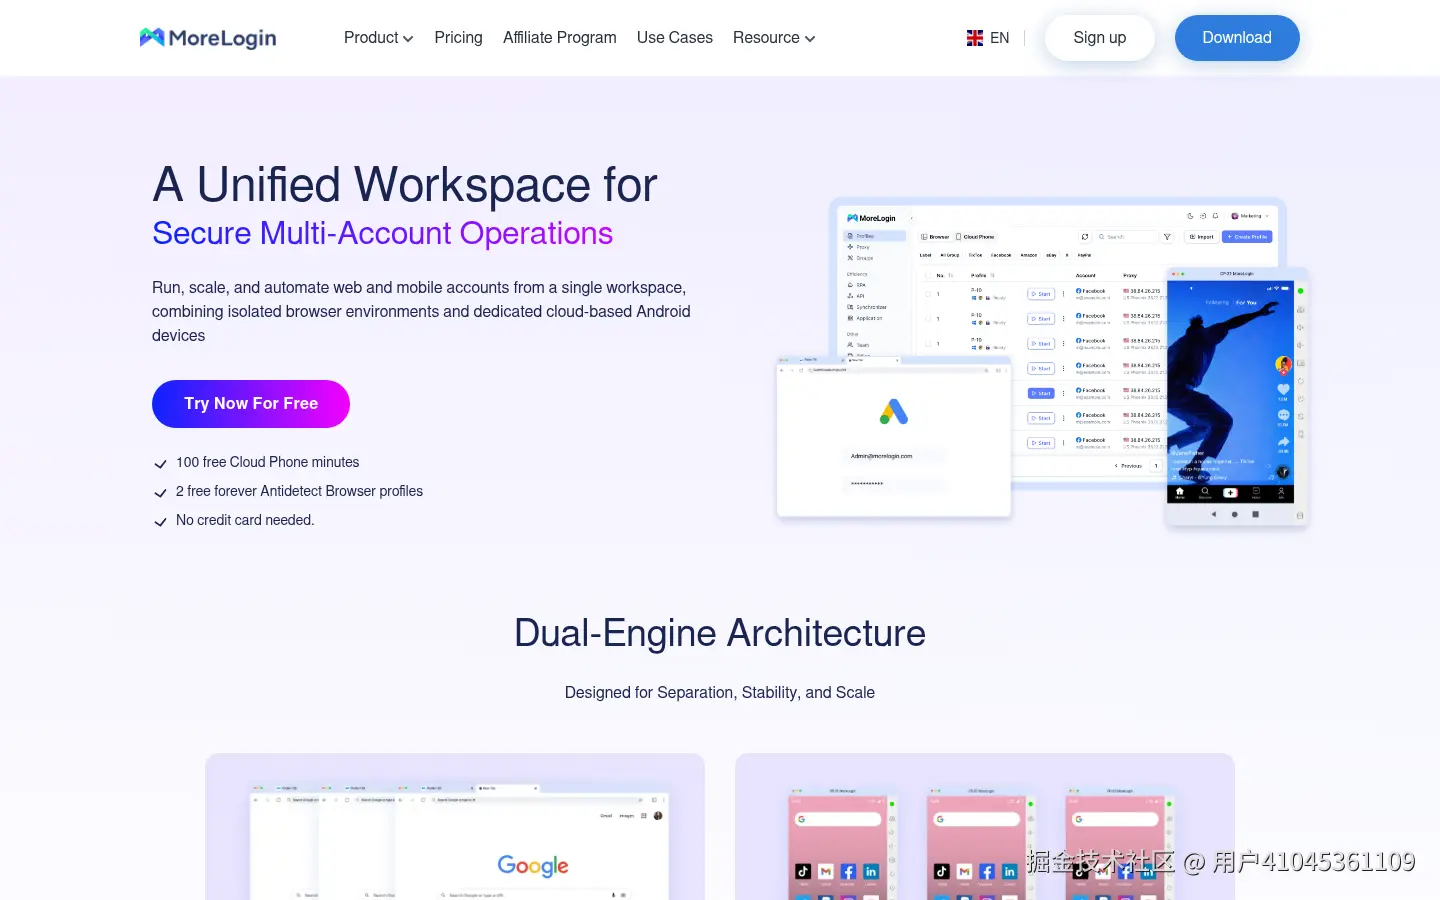
Task: Click the Facebook app icon on the middle pink phone
Action: (987, 871)
